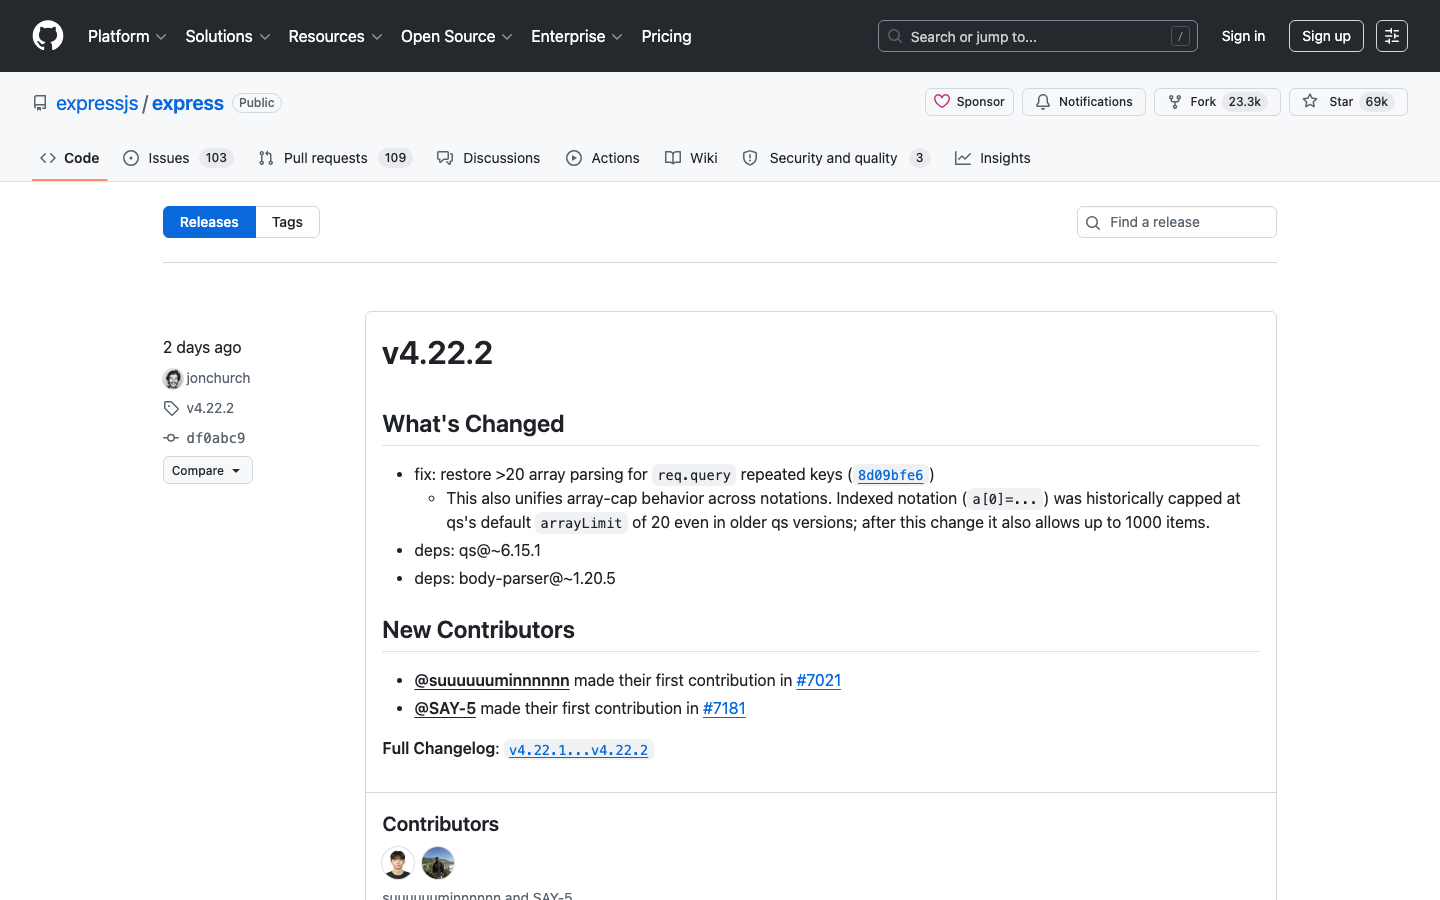Open the Pricing page
Image resolution: width=1440 pixels, height=900 pixels.
coord(666,36)
